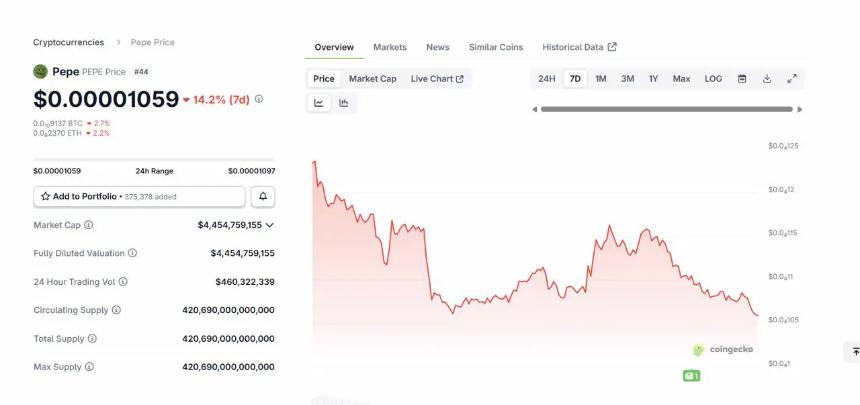Open Live Chart external link
The width and height of the screenshot is (860, 405).
click(x=436, y=79)
